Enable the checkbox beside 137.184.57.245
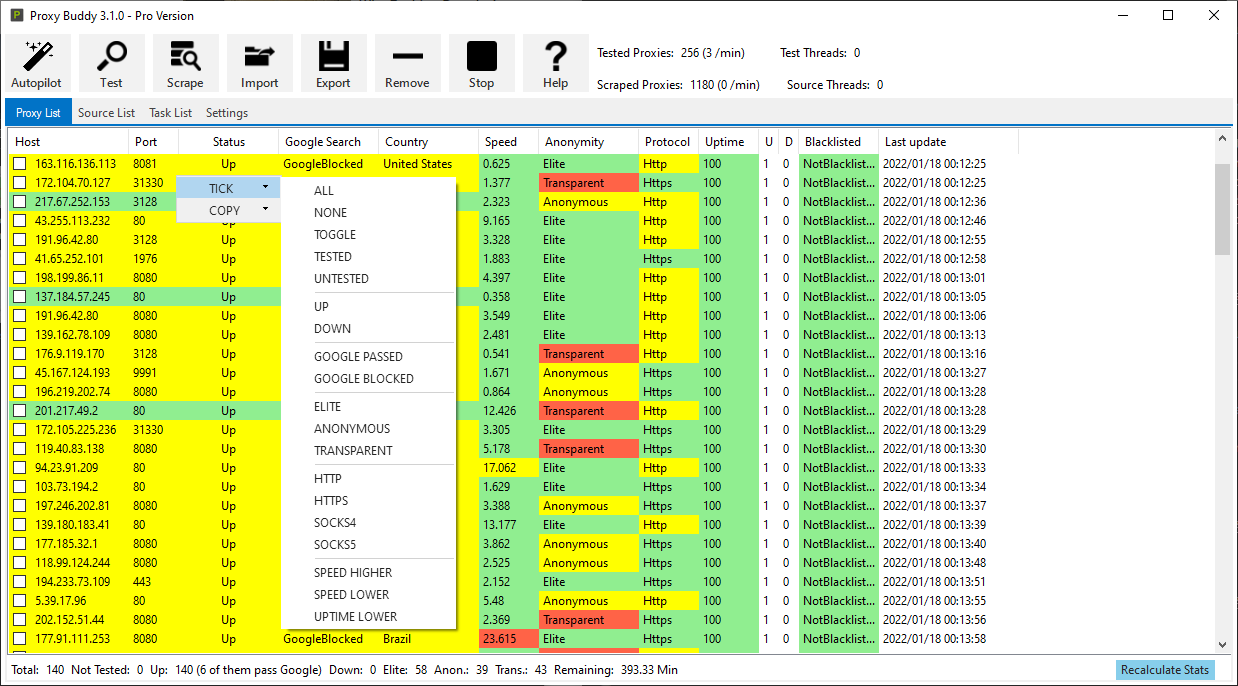 point(19,296)
